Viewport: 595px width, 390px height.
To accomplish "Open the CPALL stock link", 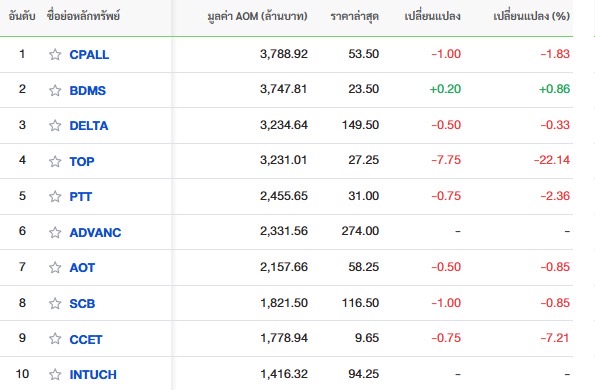I will (x=89, y=55).
